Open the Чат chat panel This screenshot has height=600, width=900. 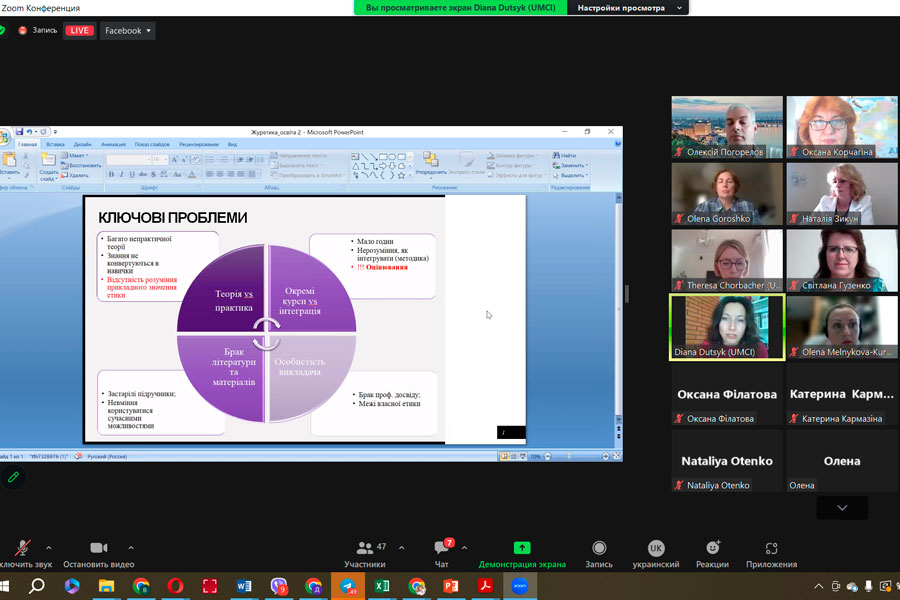click(x=441, y=548)
